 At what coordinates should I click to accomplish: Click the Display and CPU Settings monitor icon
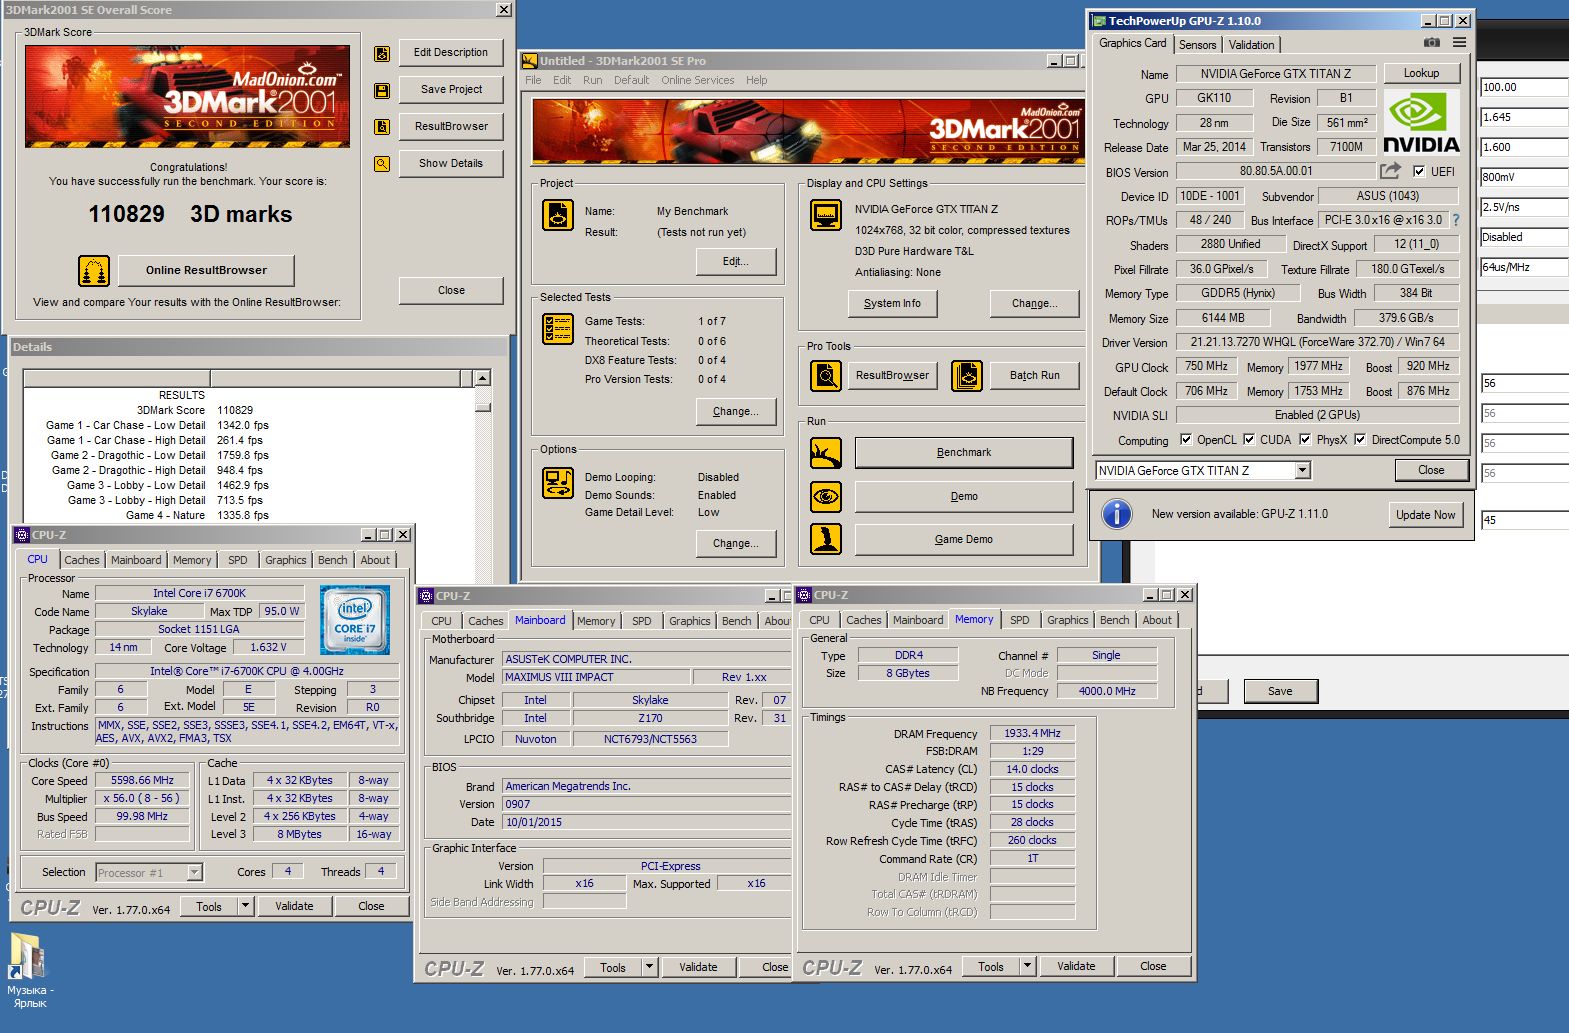pos(826,215)
